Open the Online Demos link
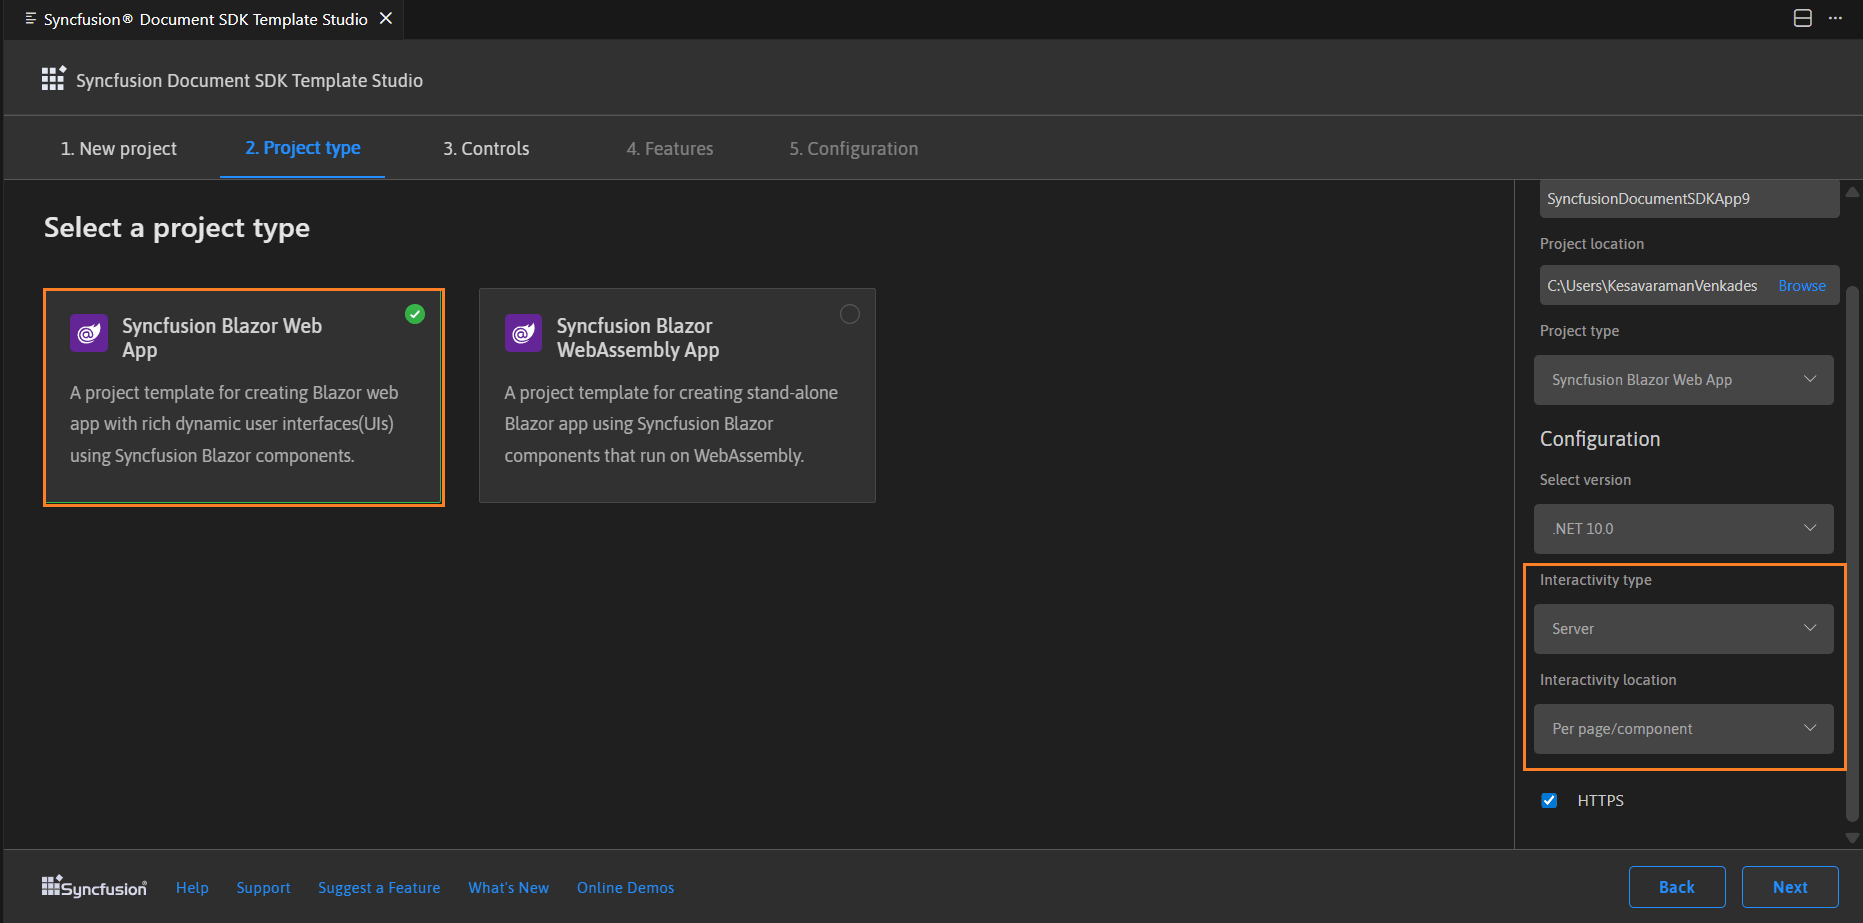1863x923 pixels. tap(625, 887)
